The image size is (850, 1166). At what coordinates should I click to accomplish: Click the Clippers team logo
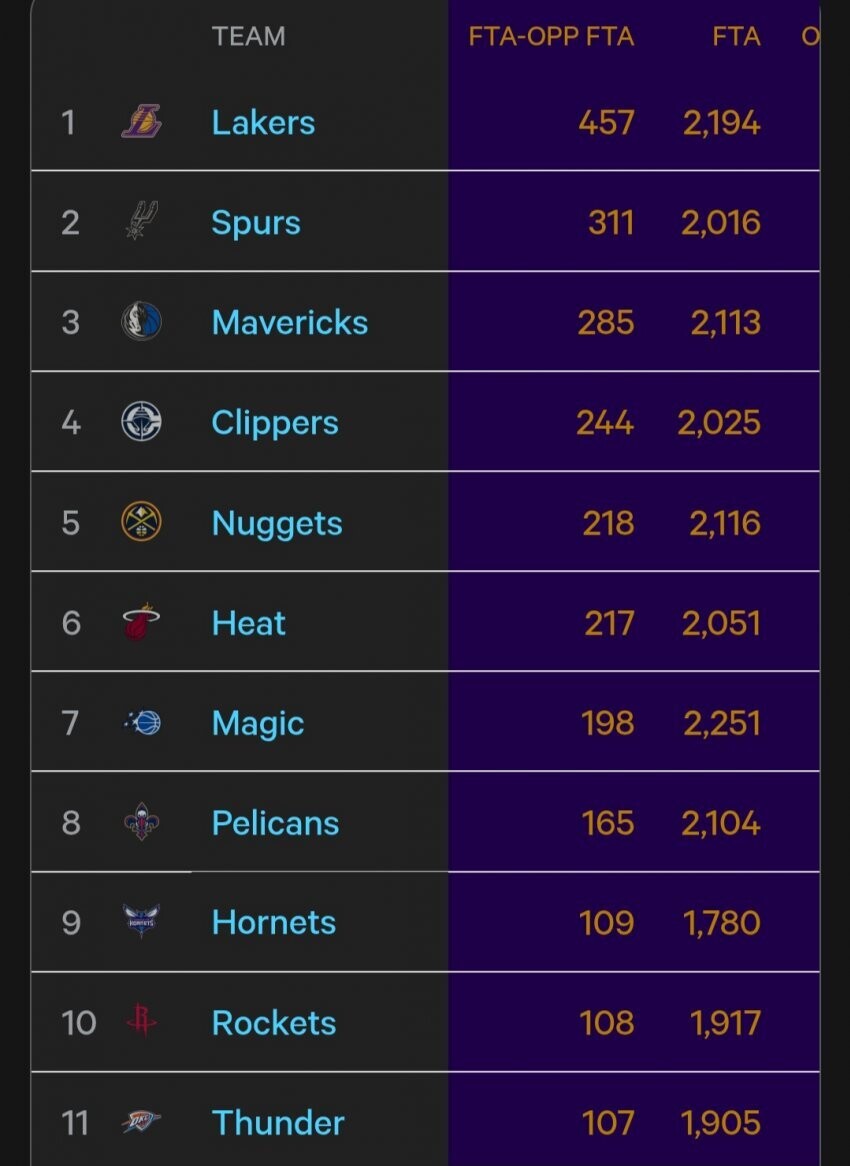pos(141,422)
